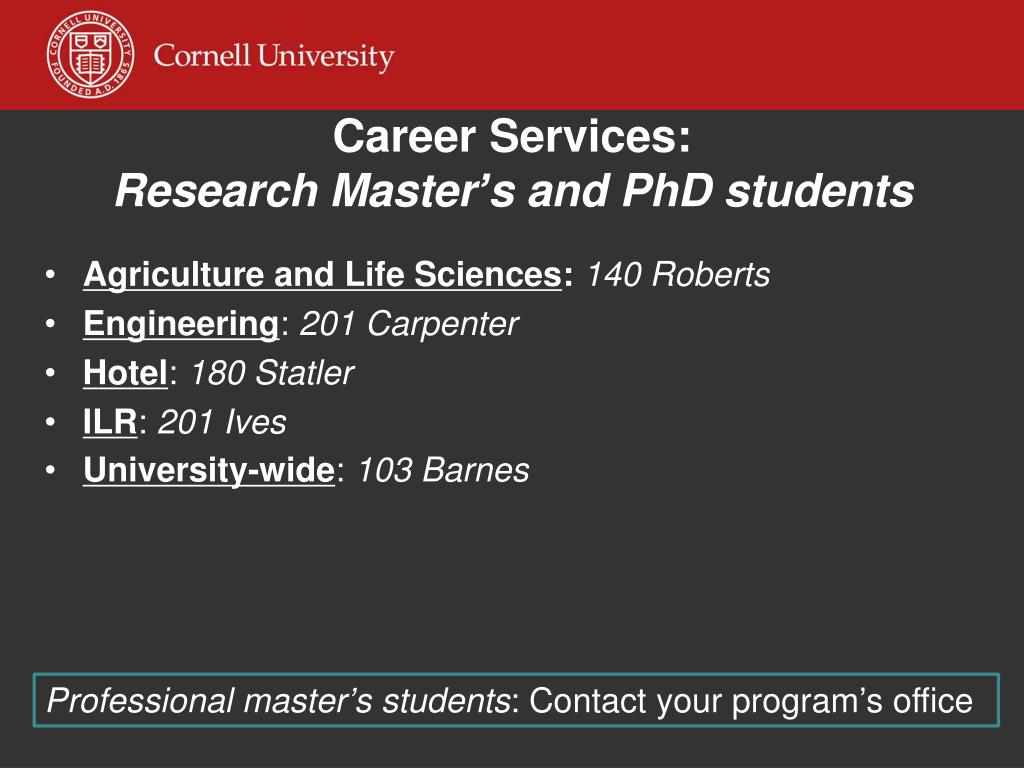Click the 201 Carpenter location text
The image size is (1024, 768).
(x=409, y=323)
